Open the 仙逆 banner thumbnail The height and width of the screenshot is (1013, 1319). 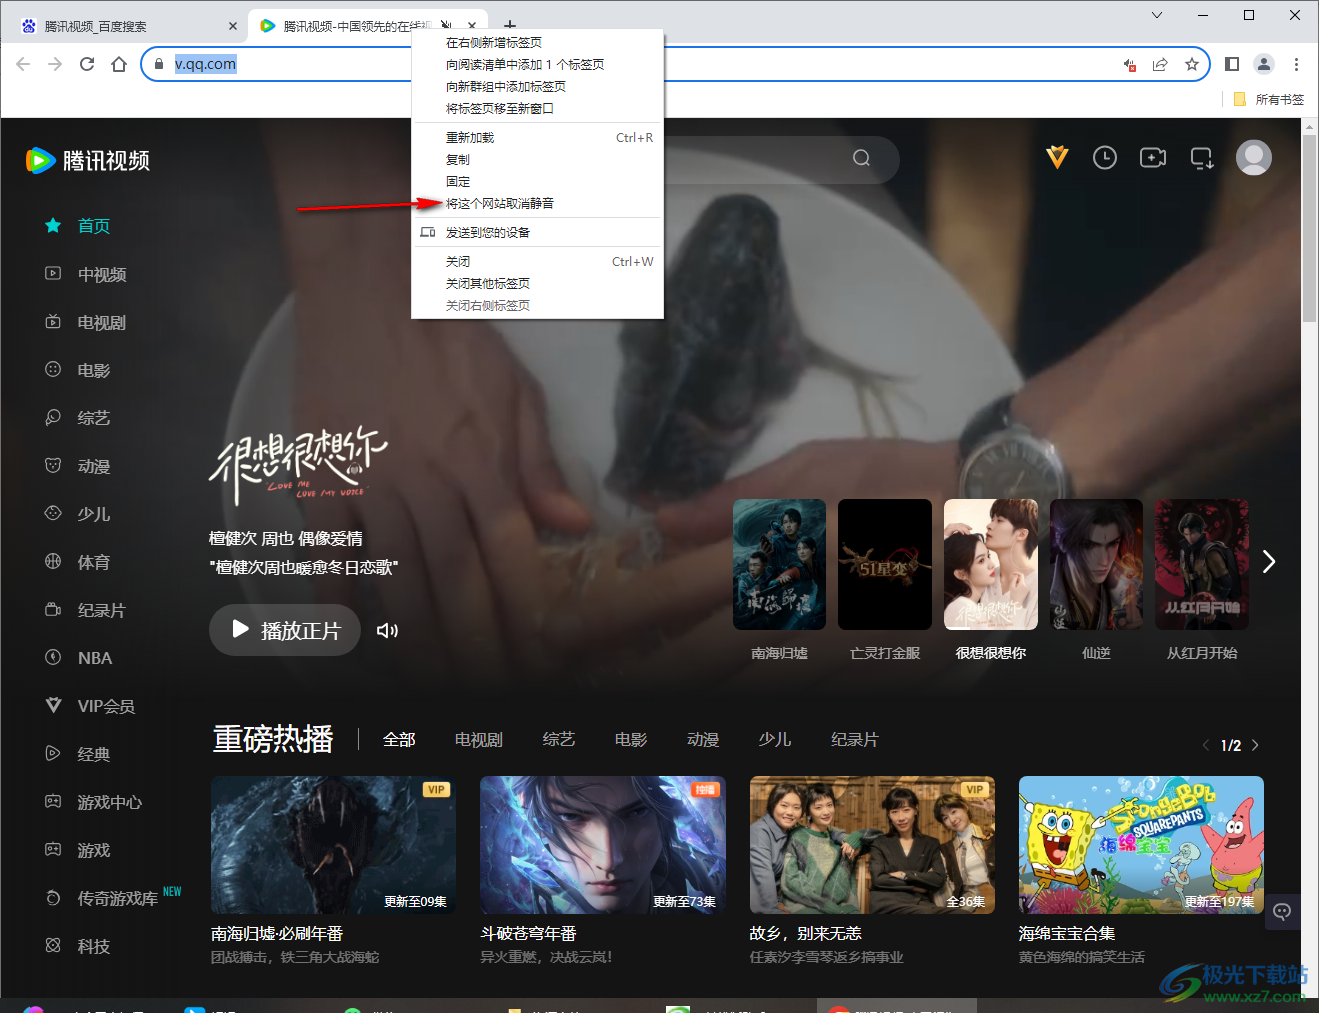tap(1096, 564)
